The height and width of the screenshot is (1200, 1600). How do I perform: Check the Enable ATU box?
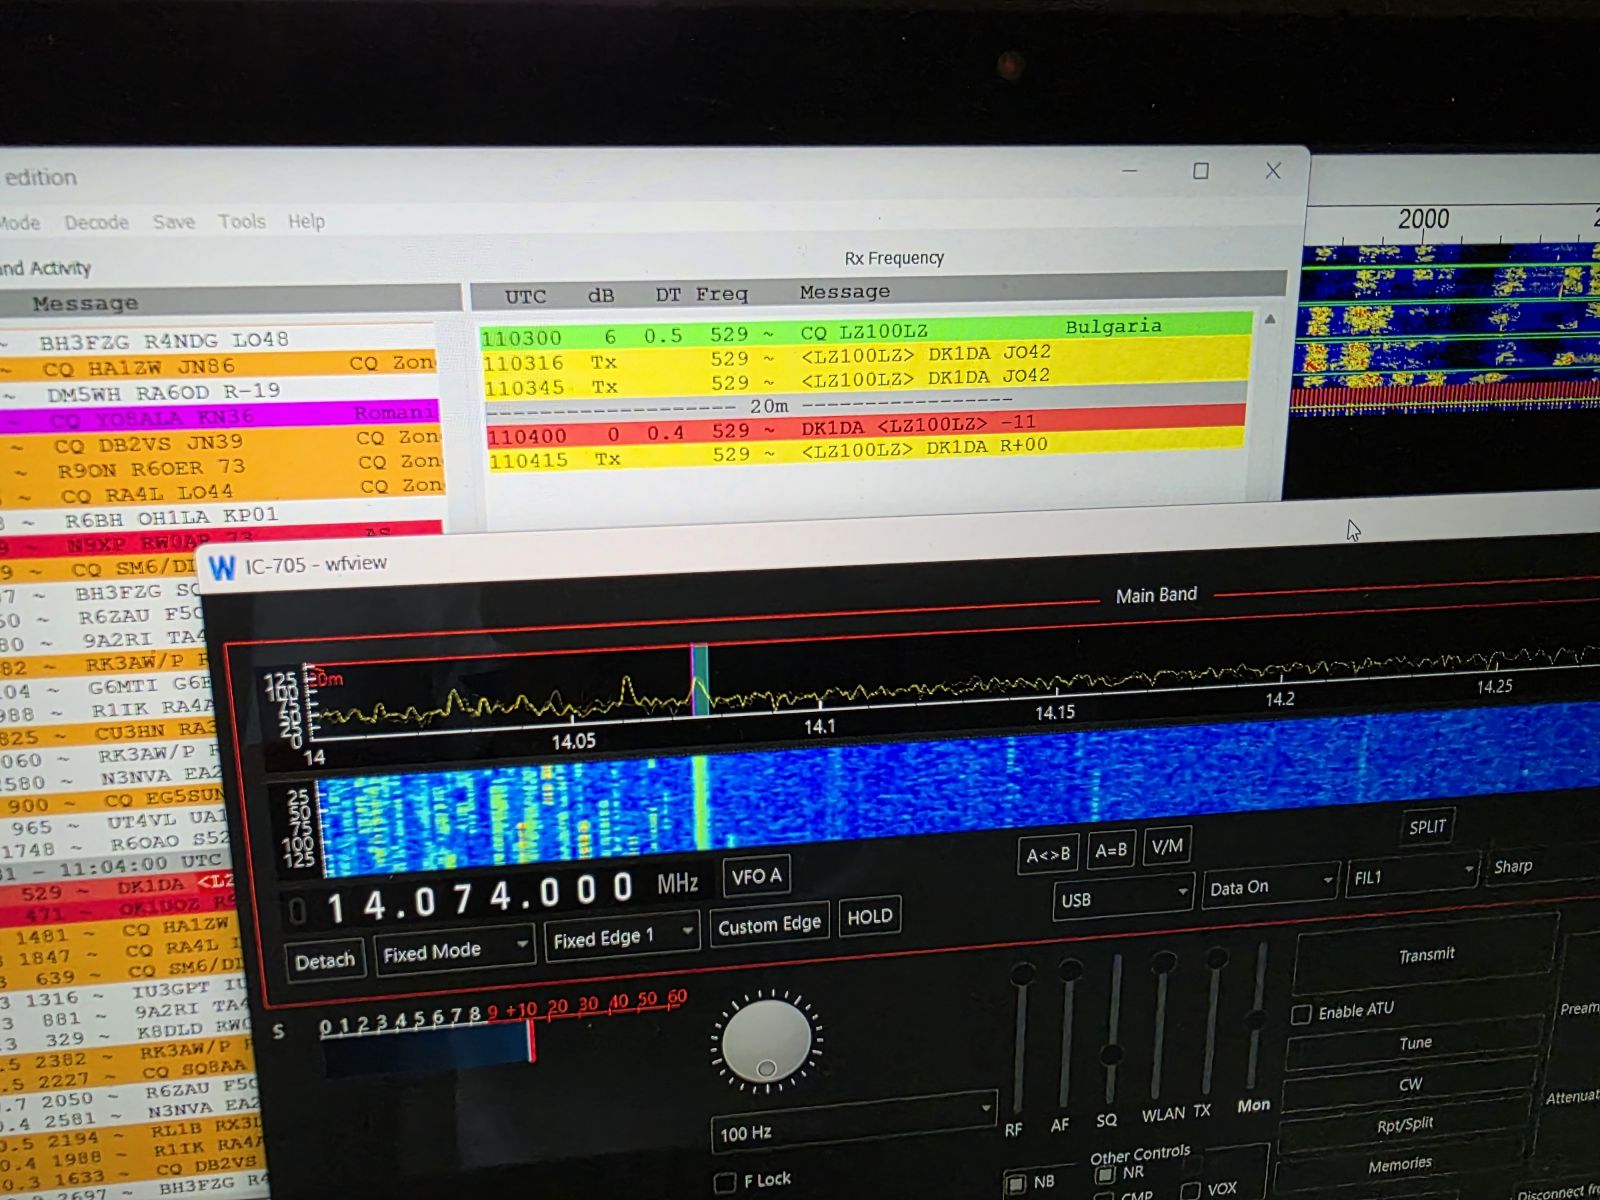1301,1015
